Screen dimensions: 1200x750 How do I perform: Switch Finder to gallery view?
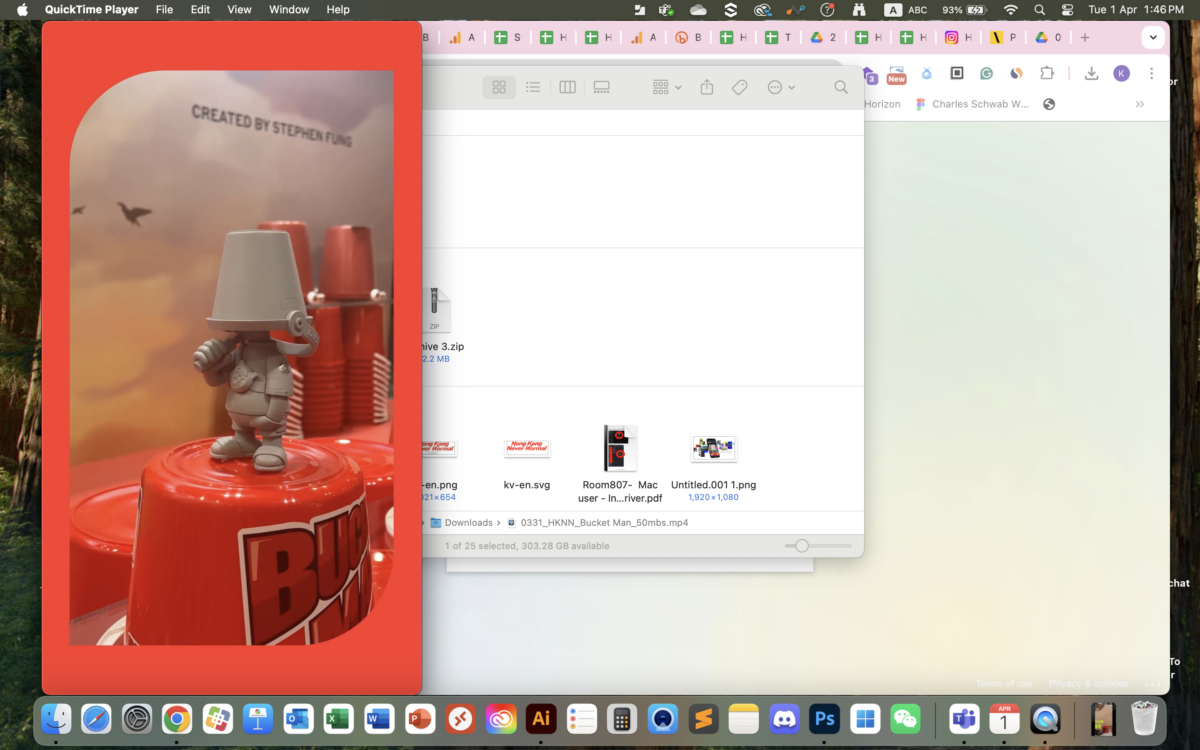pos(601,87)
